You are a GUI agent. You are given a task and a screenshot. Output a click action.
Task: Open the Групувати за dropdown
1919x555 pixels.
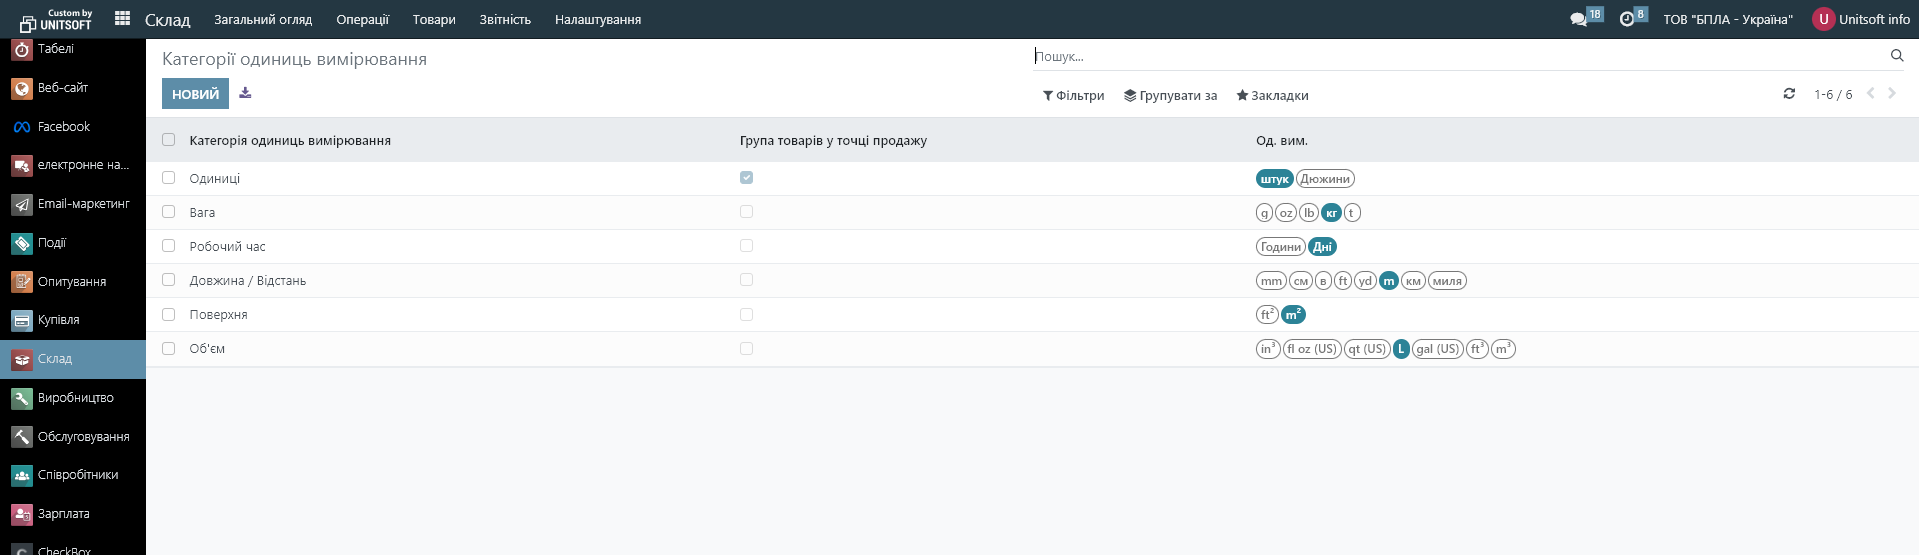coord(1170,96)
